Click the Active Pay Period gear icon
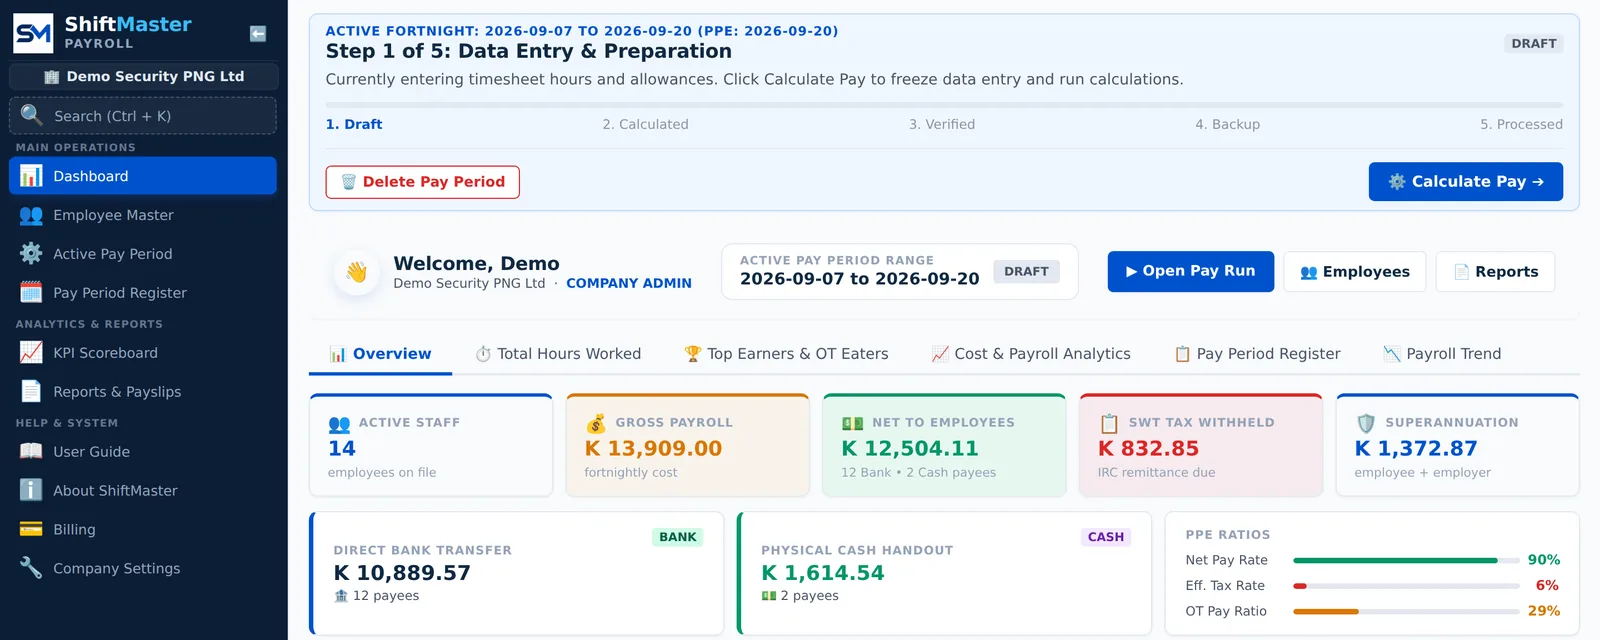The image size is (1600, 640). pos(31,254)
